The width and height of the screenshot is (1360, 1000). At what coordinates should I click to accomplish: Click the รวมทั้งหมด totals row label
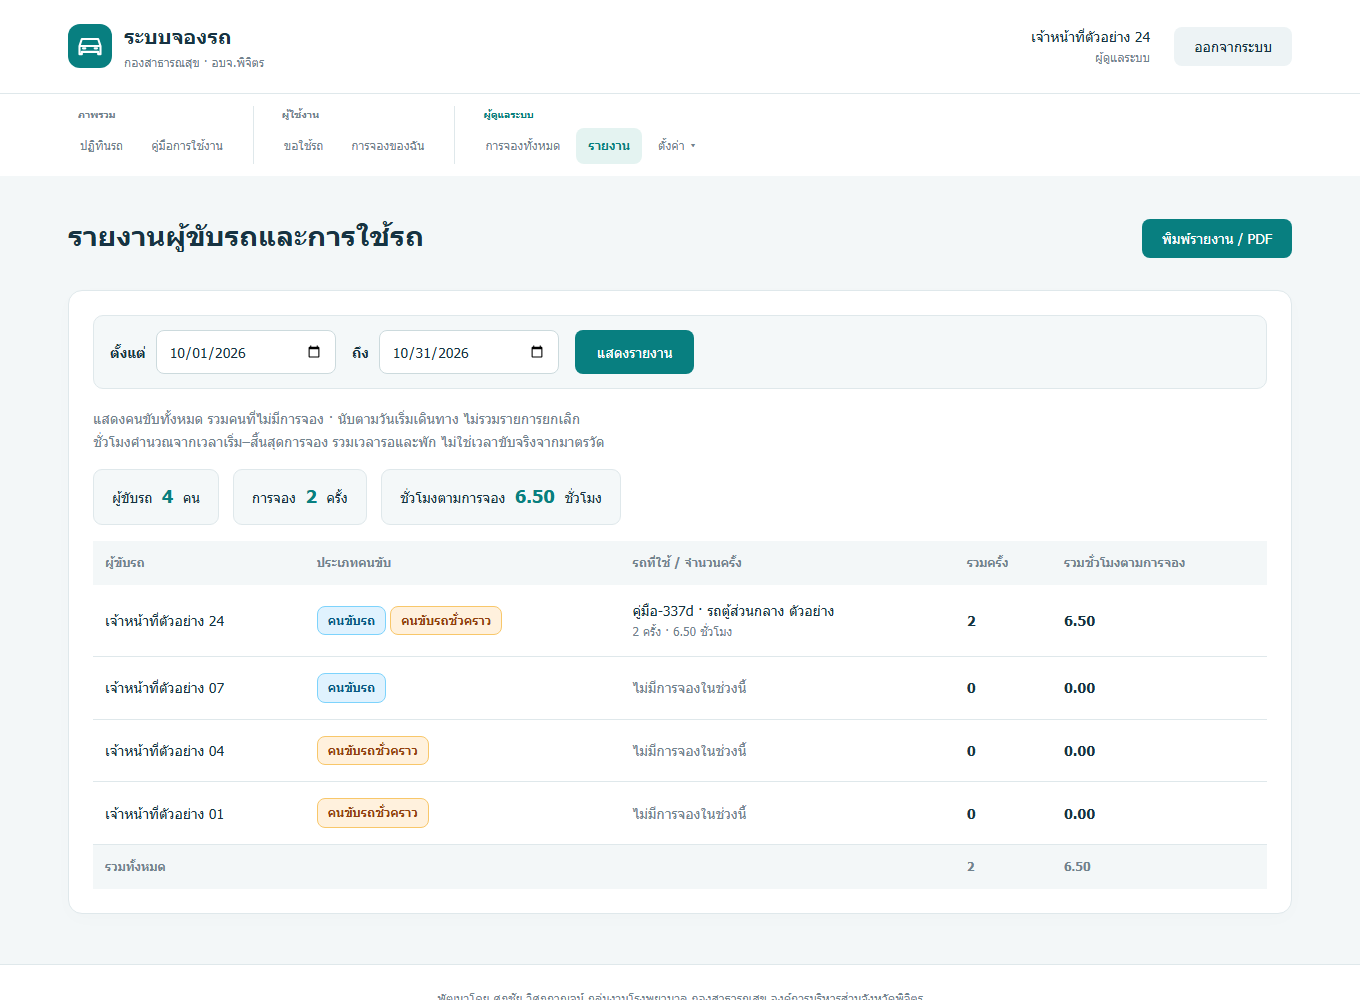135,867
